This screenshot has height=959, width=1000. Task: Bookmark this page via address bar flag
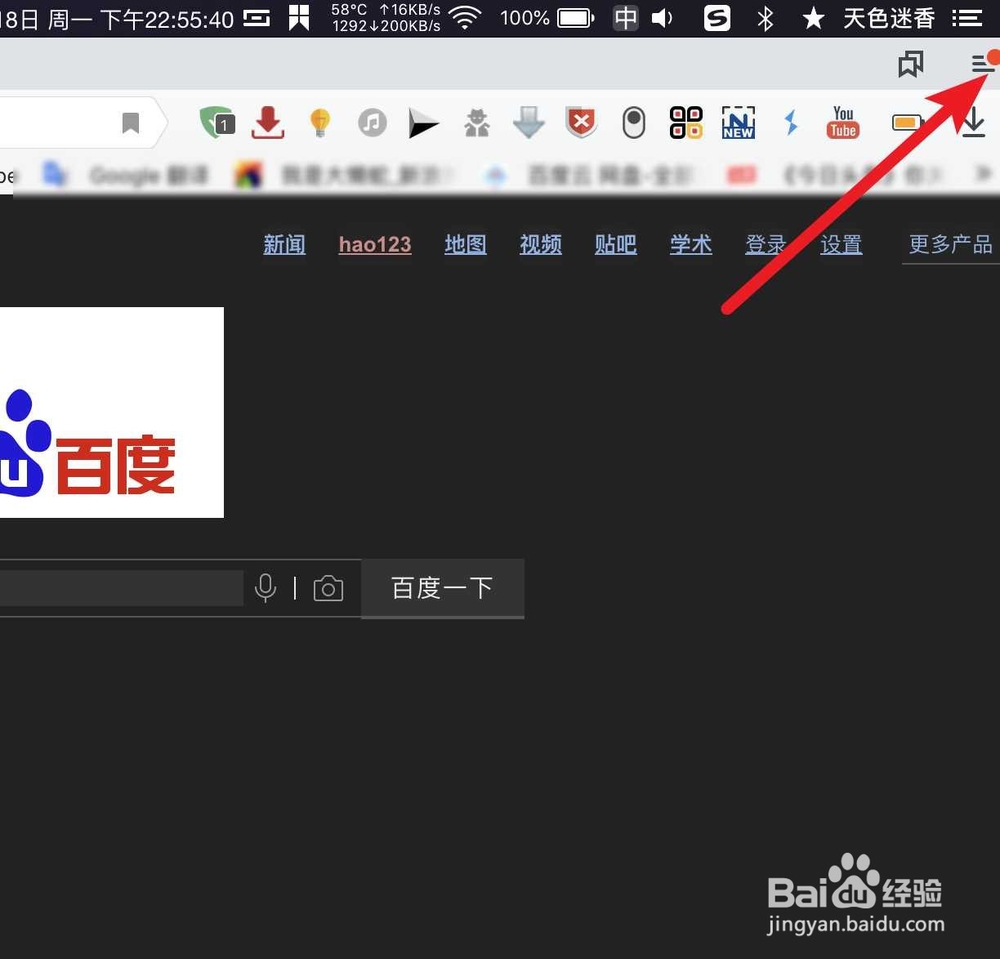coord(130,122)
